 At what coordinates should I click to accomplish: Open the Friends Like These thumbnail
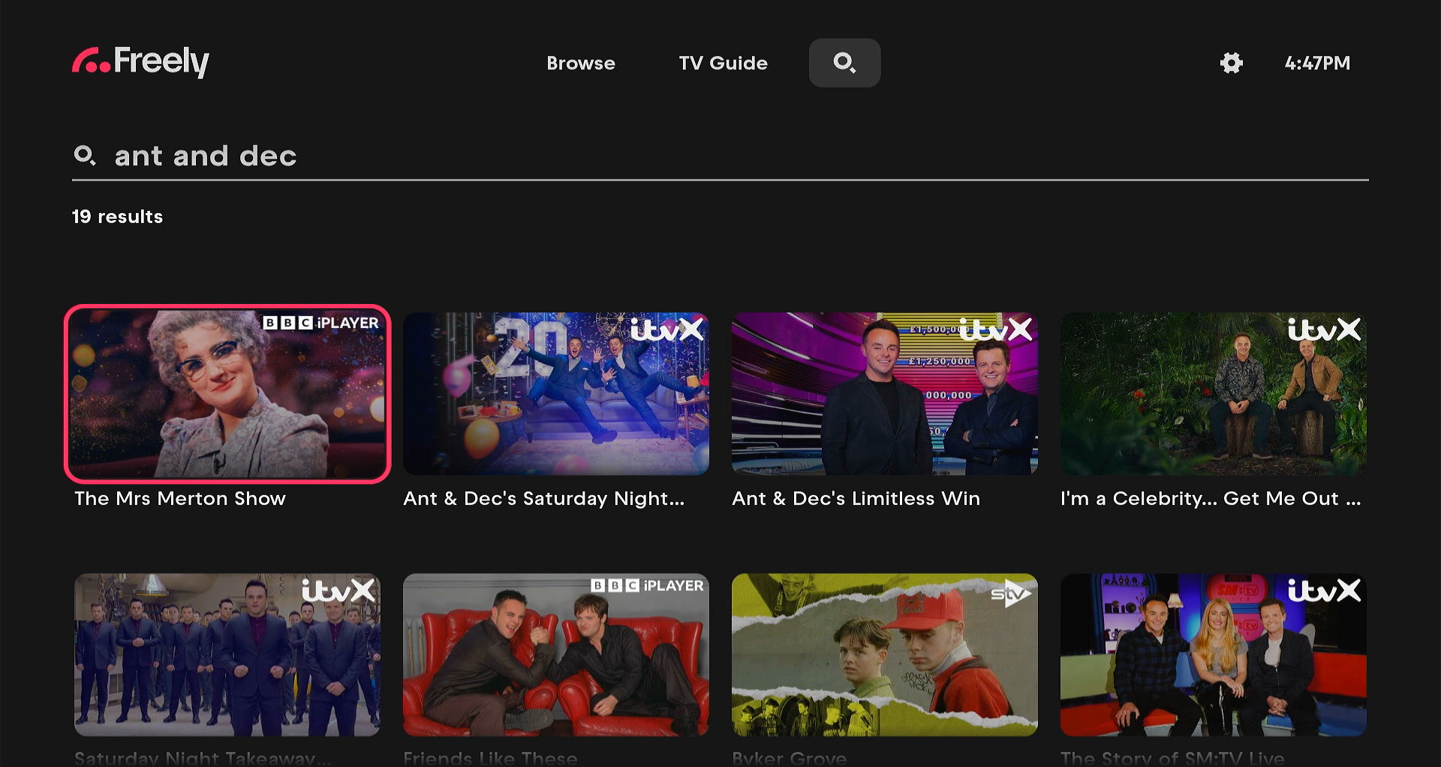pyautogui.click(x=556, y=654)
